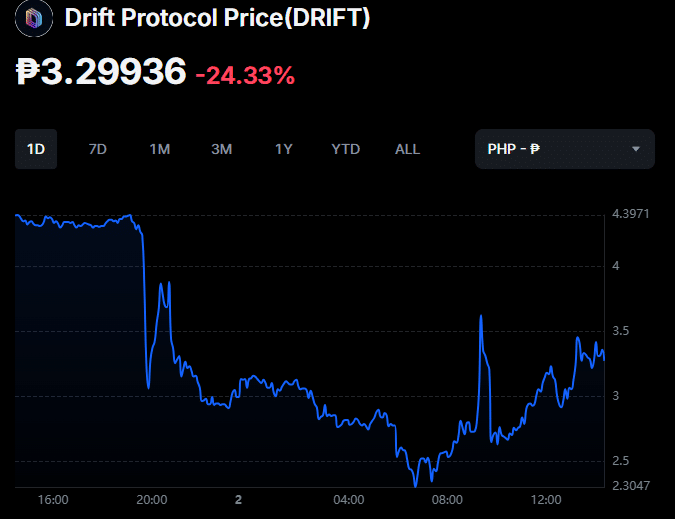Click the 12:00 time axis label

pos(546,500)
